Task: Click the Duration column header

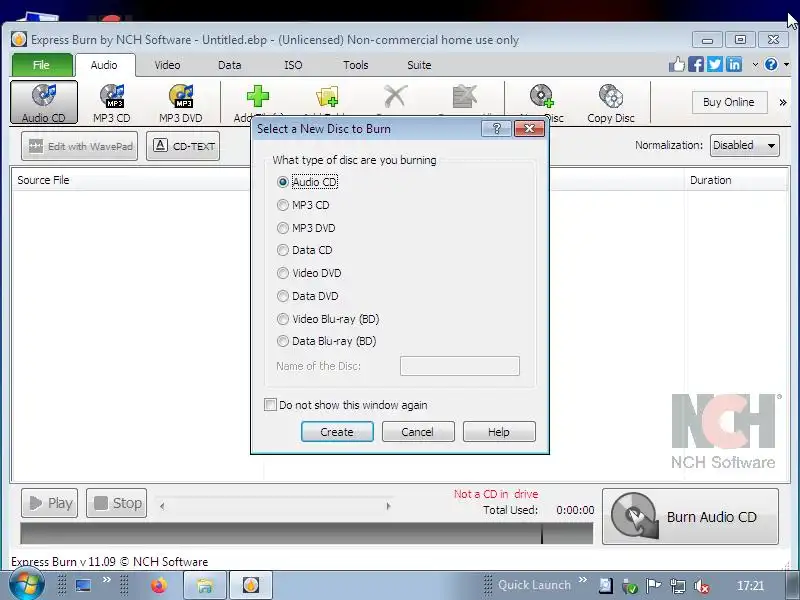Action: tap(735, 180)
